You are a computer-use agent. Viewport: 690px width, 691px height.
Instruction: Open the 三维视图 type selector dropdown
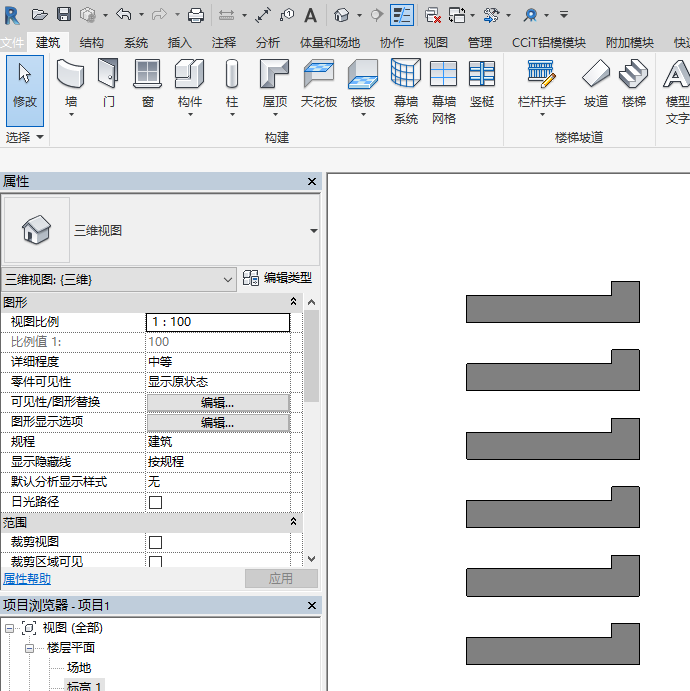(x=313, y=231)
